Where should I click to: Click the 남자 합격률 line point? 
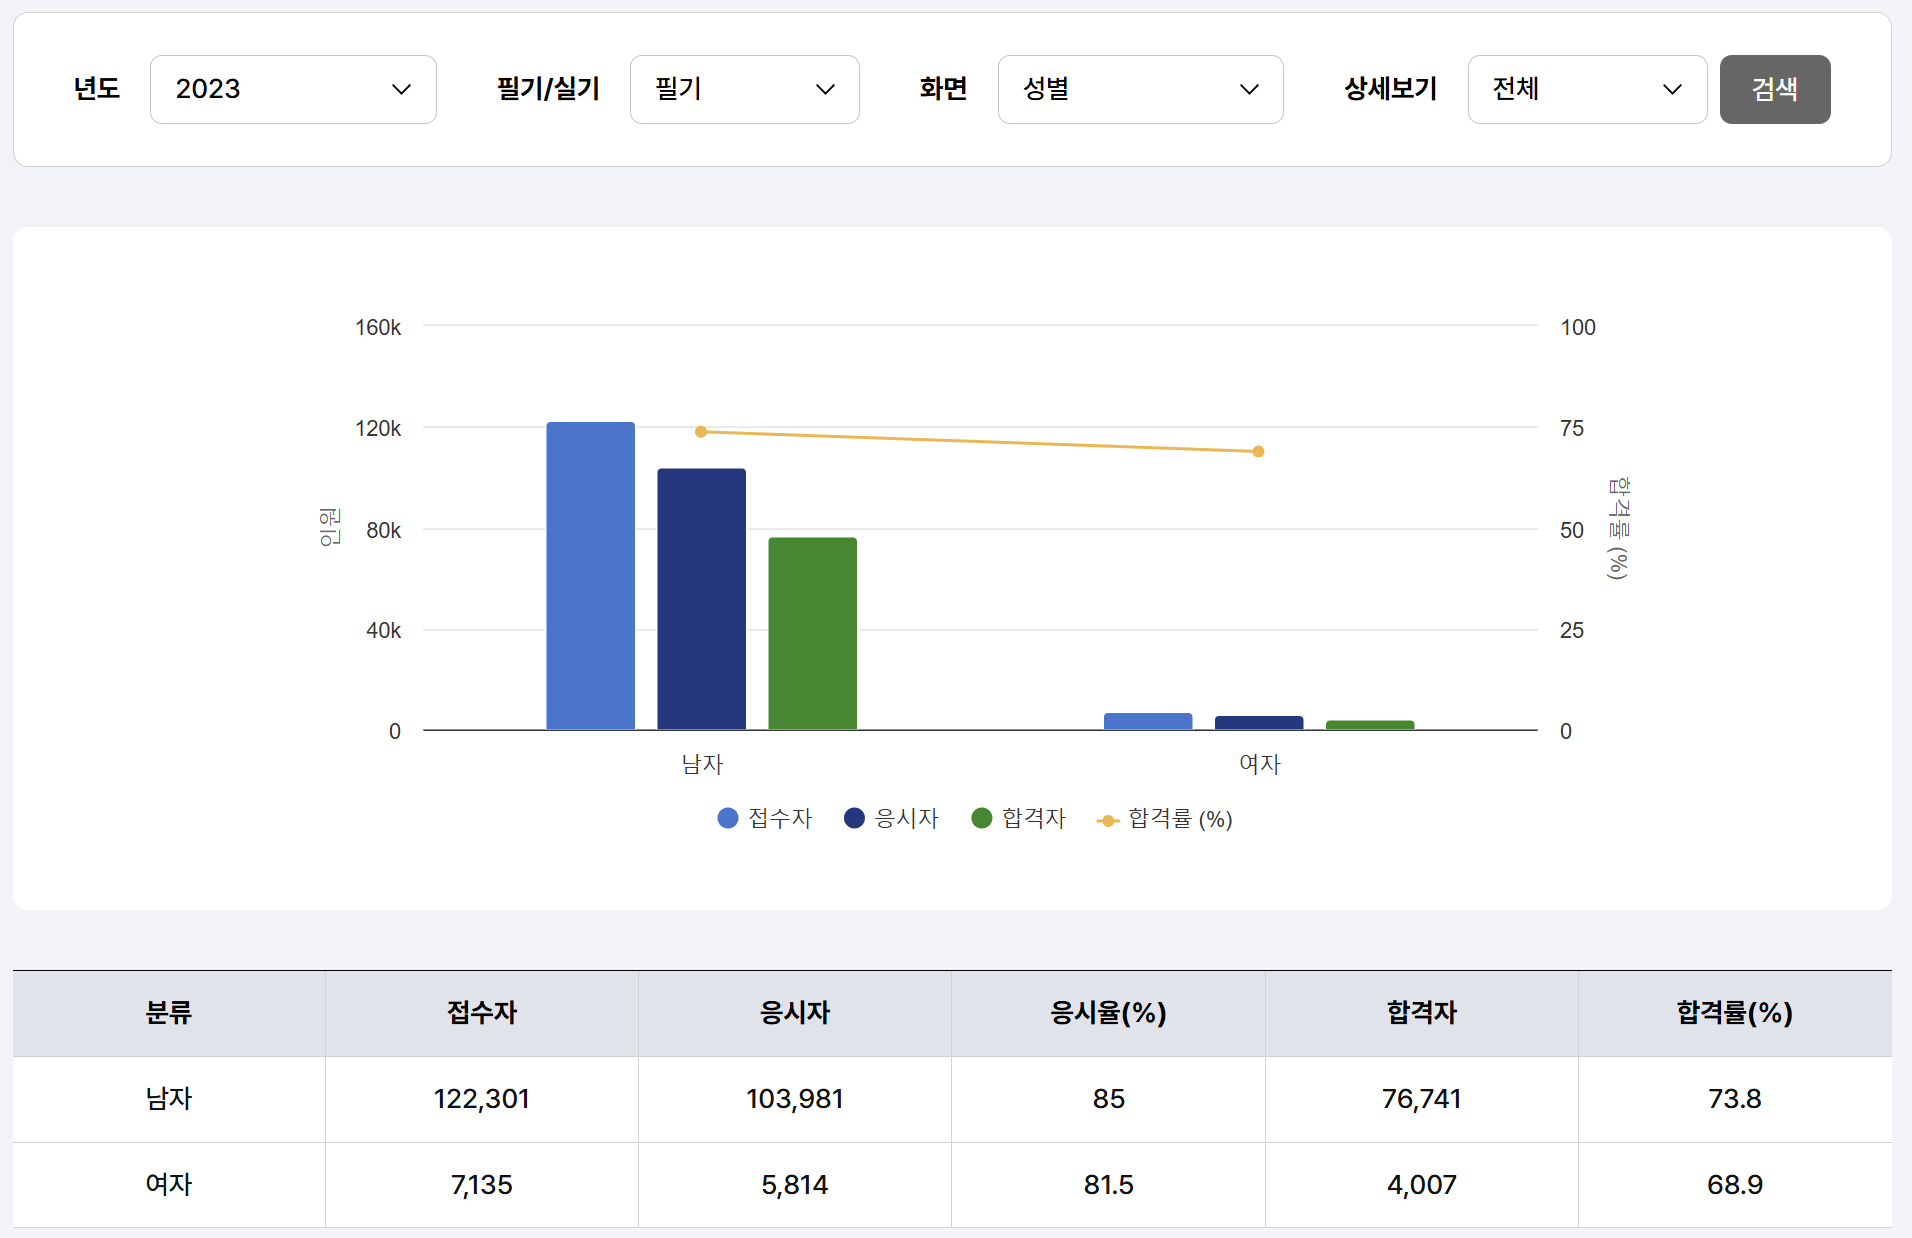(701, 432)
